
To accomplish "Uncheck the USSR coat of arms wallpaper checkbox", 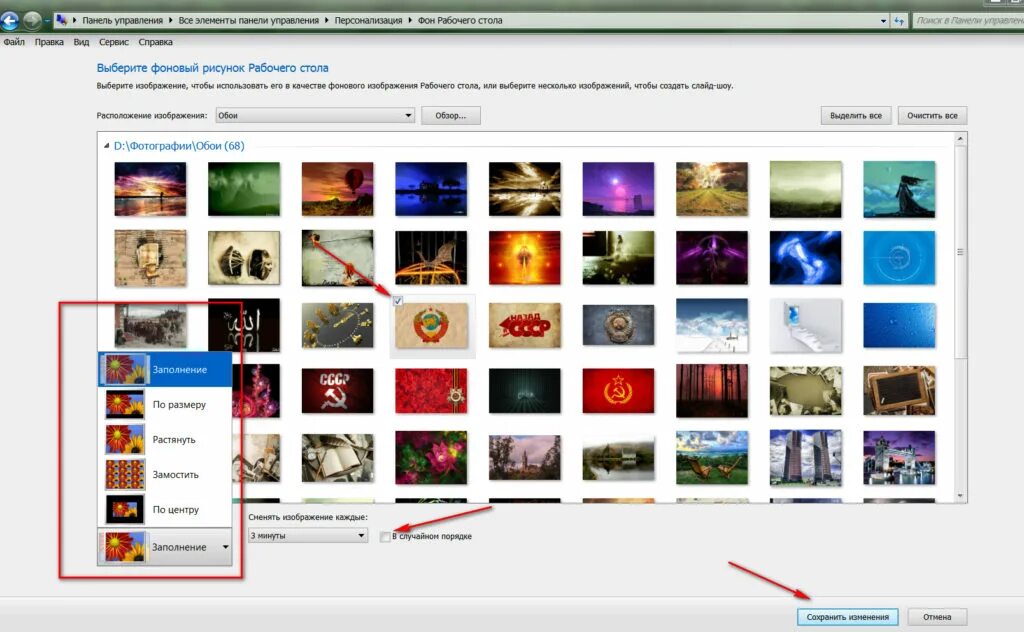I will (x=398, y=301).
